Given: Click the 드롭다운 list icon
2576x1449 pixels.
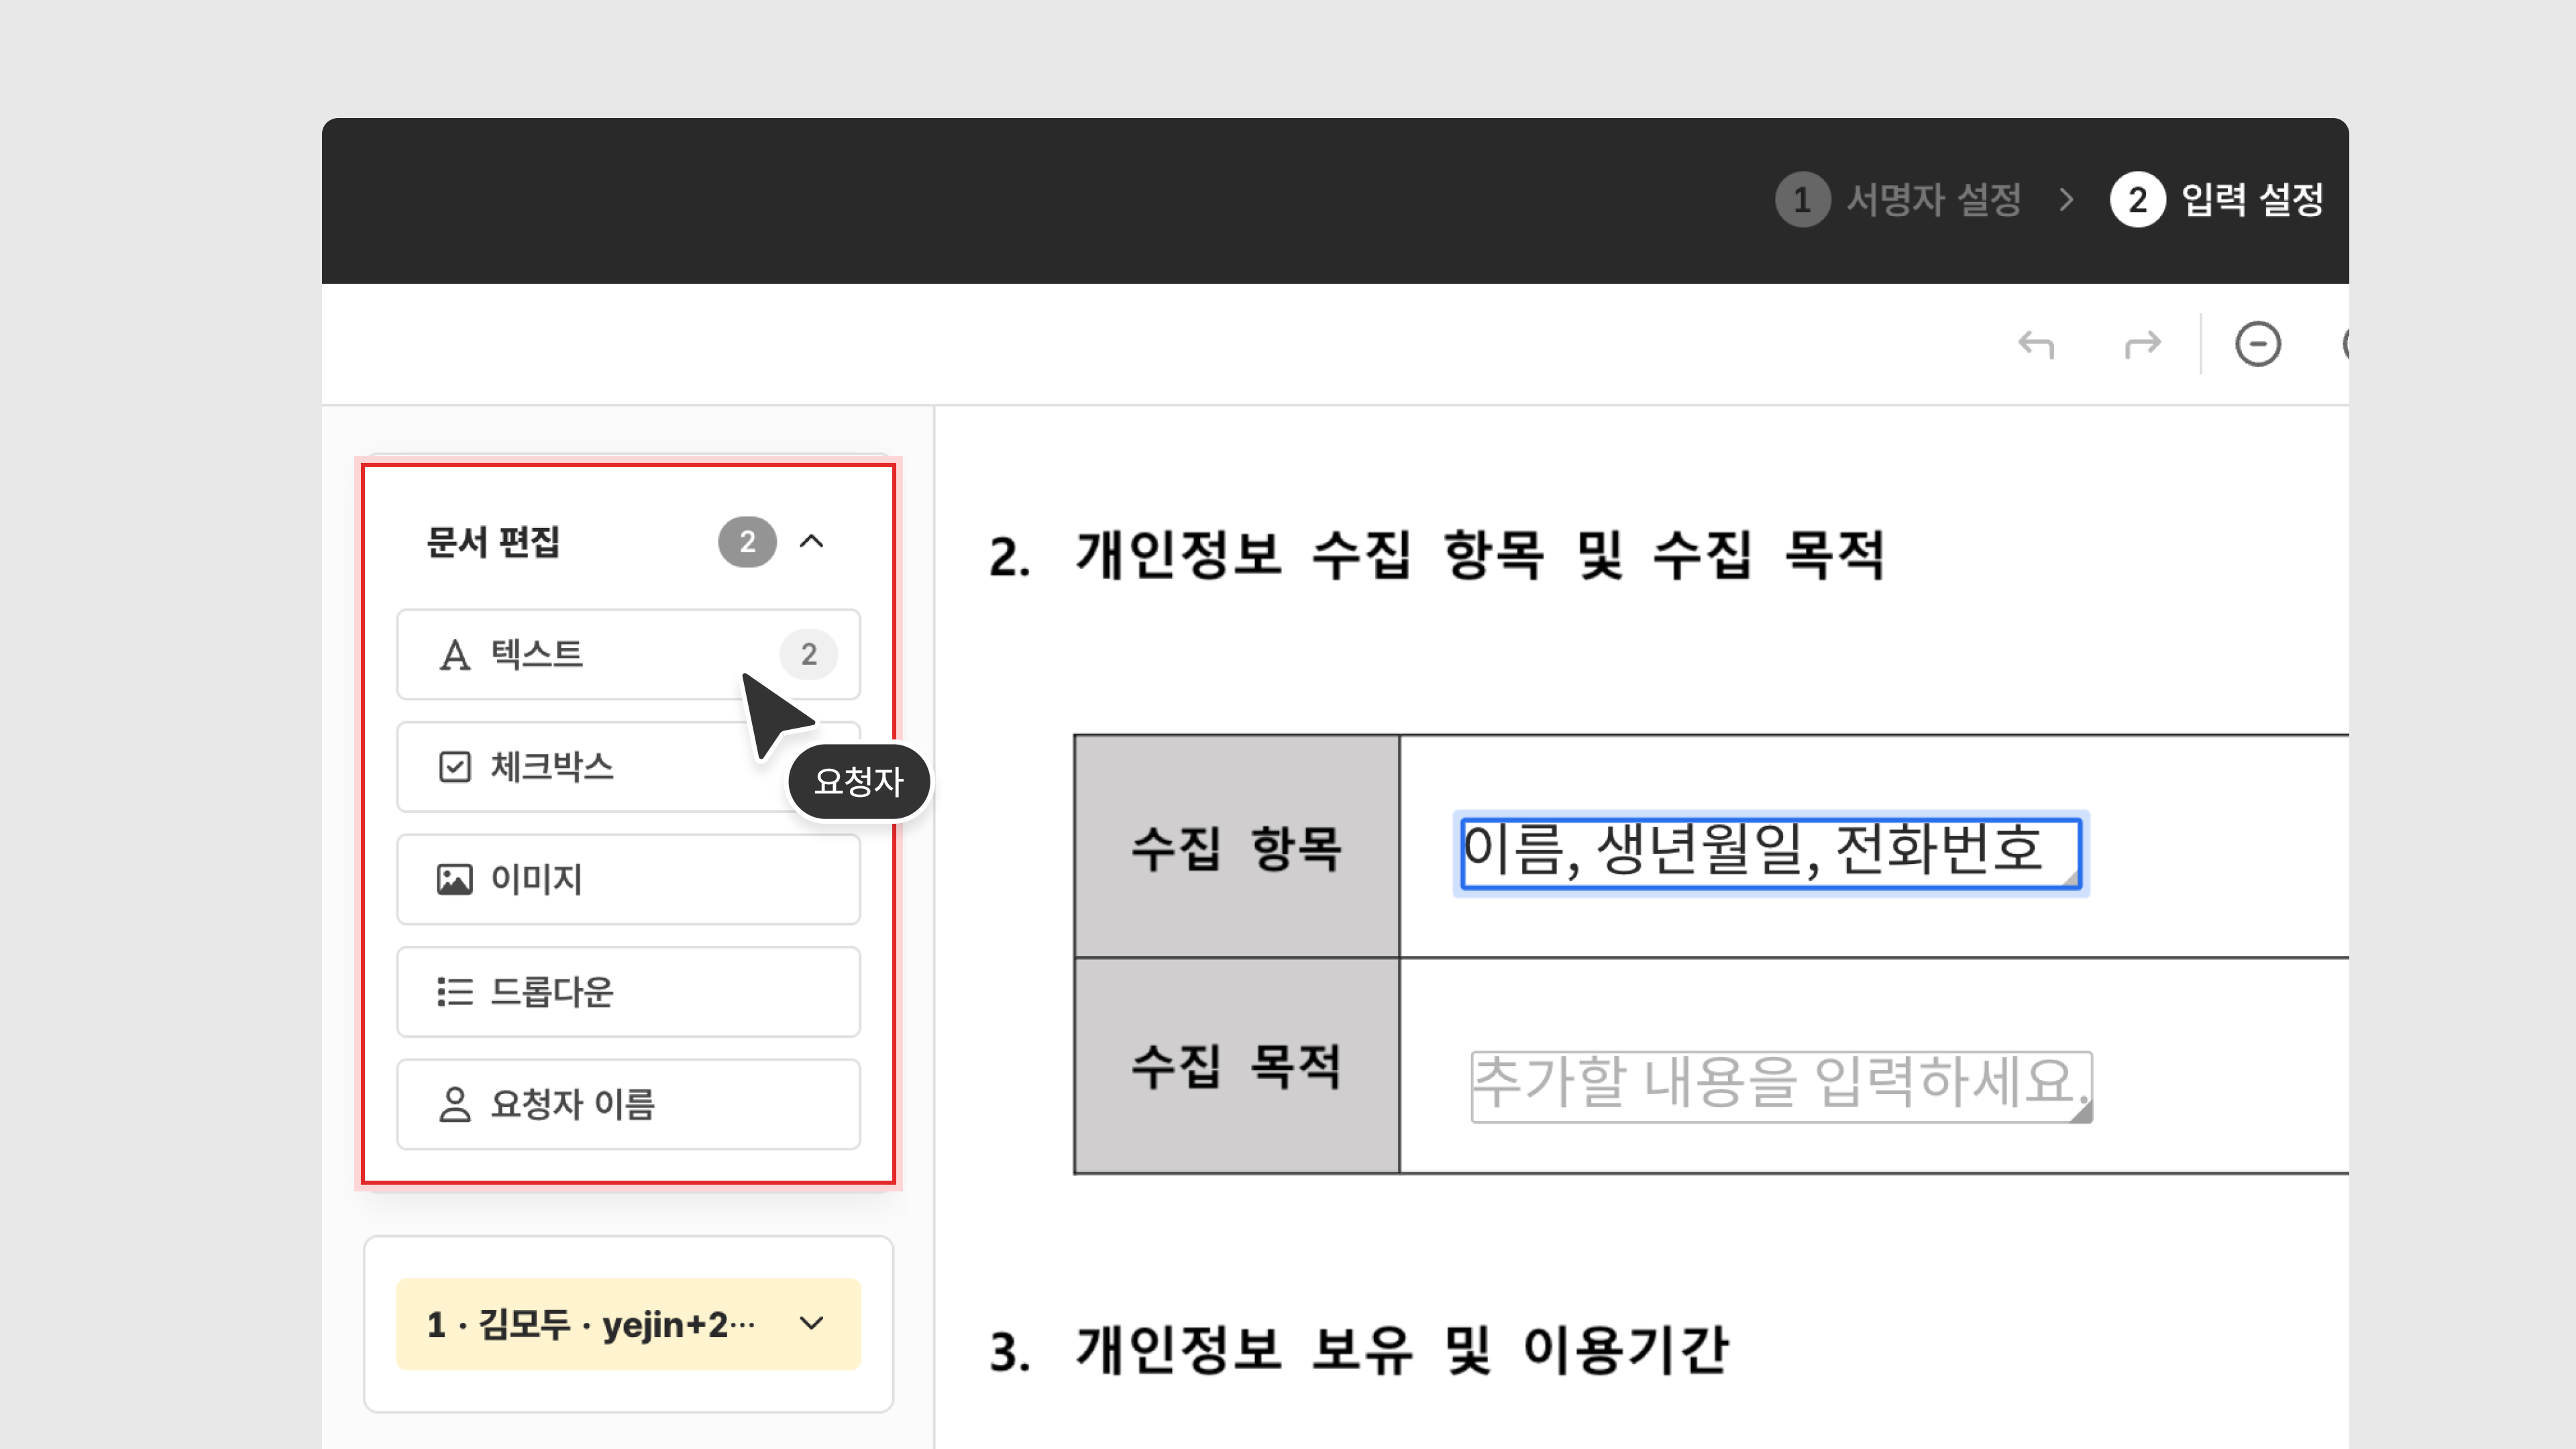Looking at the screenshot, I should 455,992.
